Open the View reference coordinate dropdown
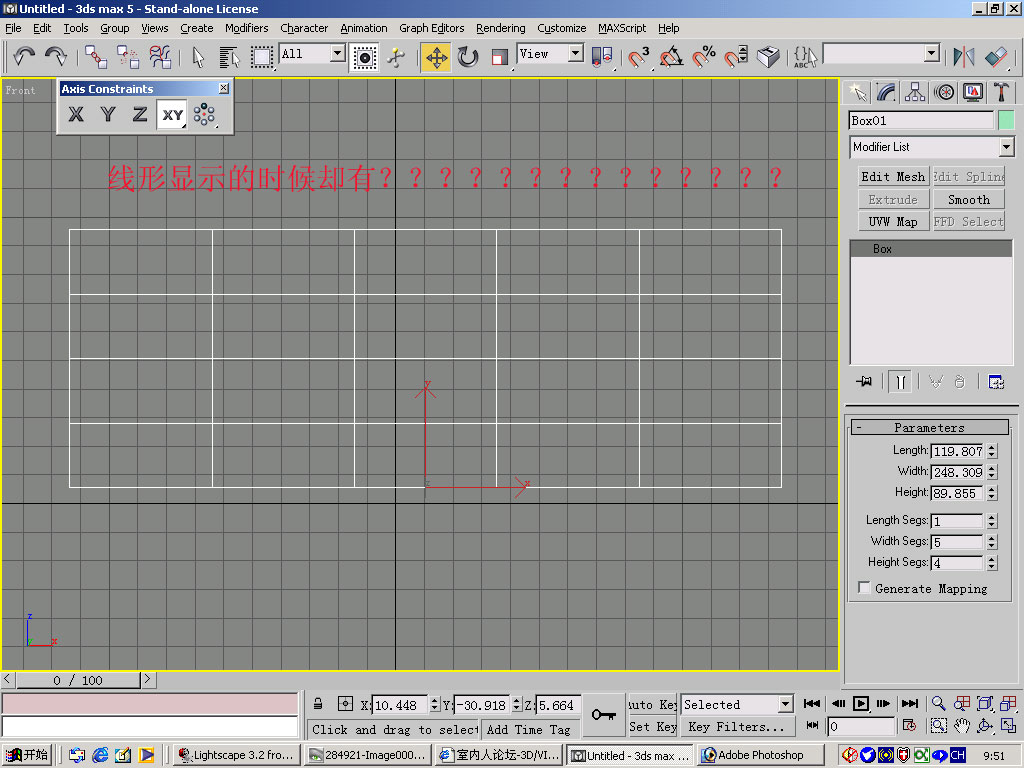This screenshot has height=768, width=1024. [576, 54]
